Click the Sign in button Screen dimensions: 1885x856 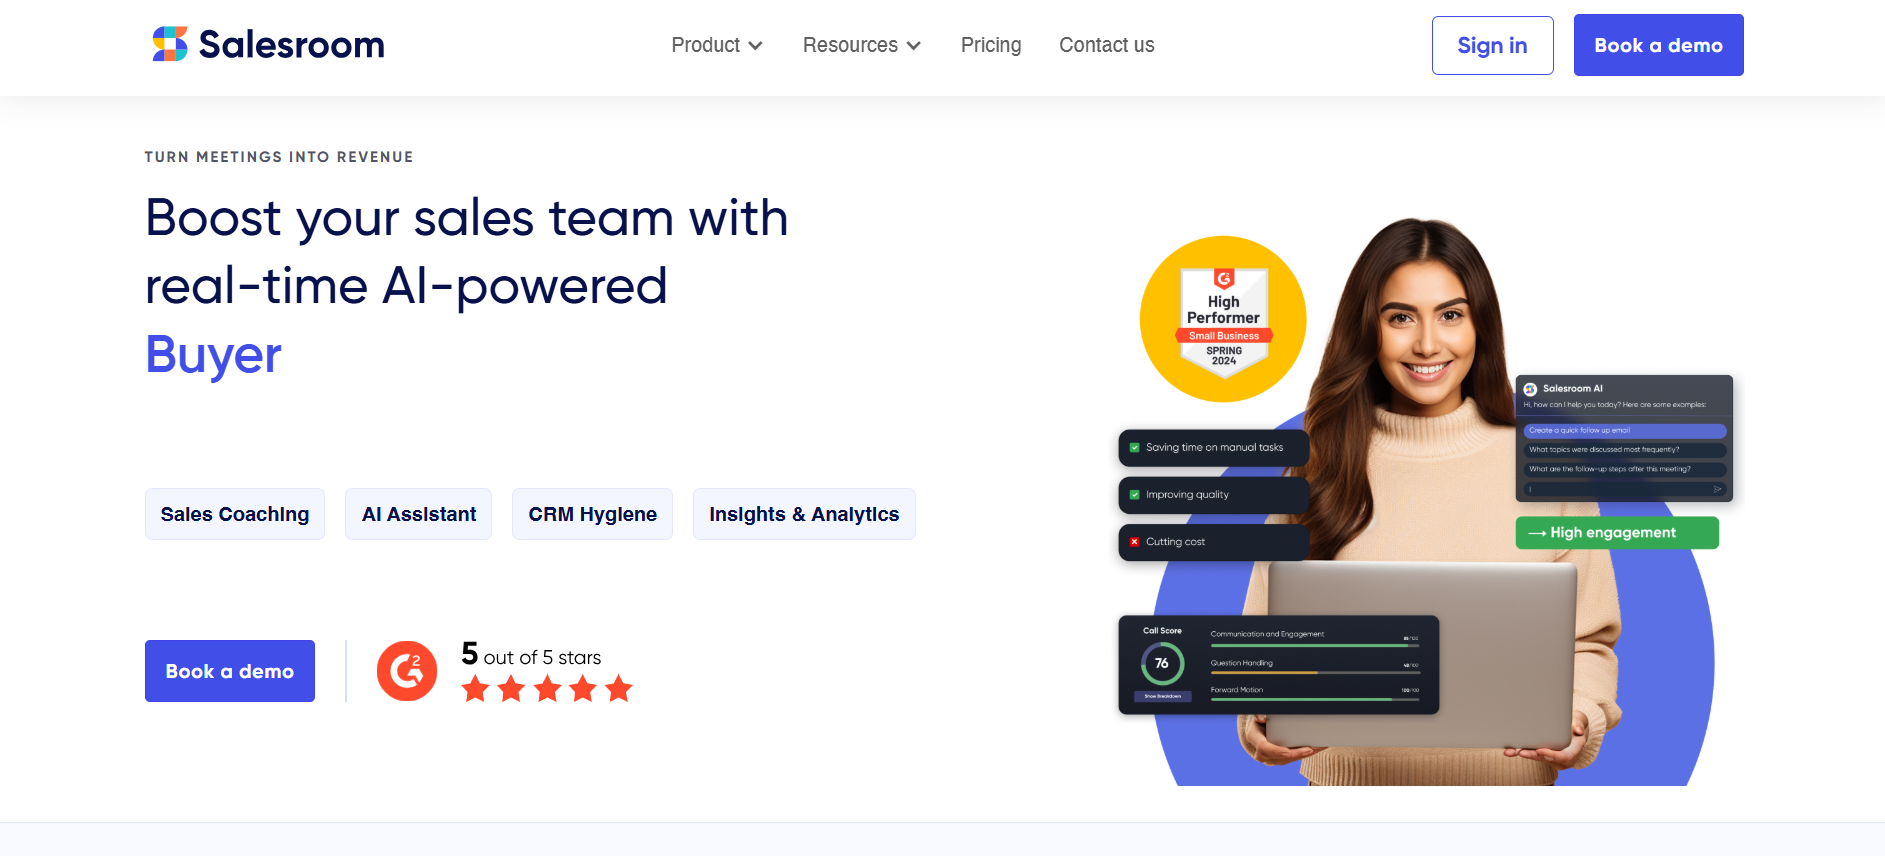point(1492,45)
